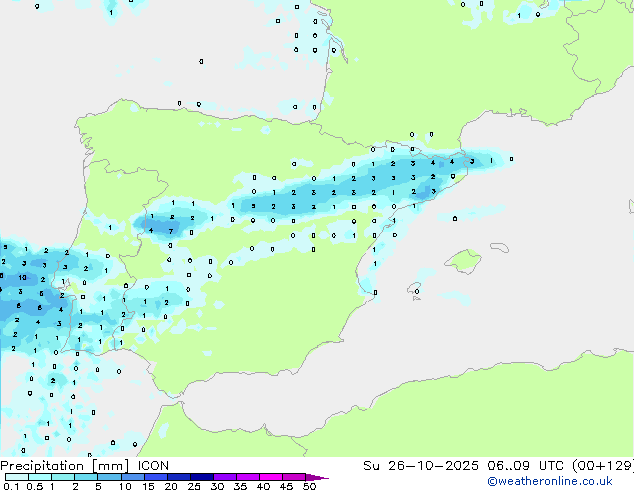Pick the 15–20 mm legend color swatch
This screenshot has width=634, height=490.
(x=156, y=477)
